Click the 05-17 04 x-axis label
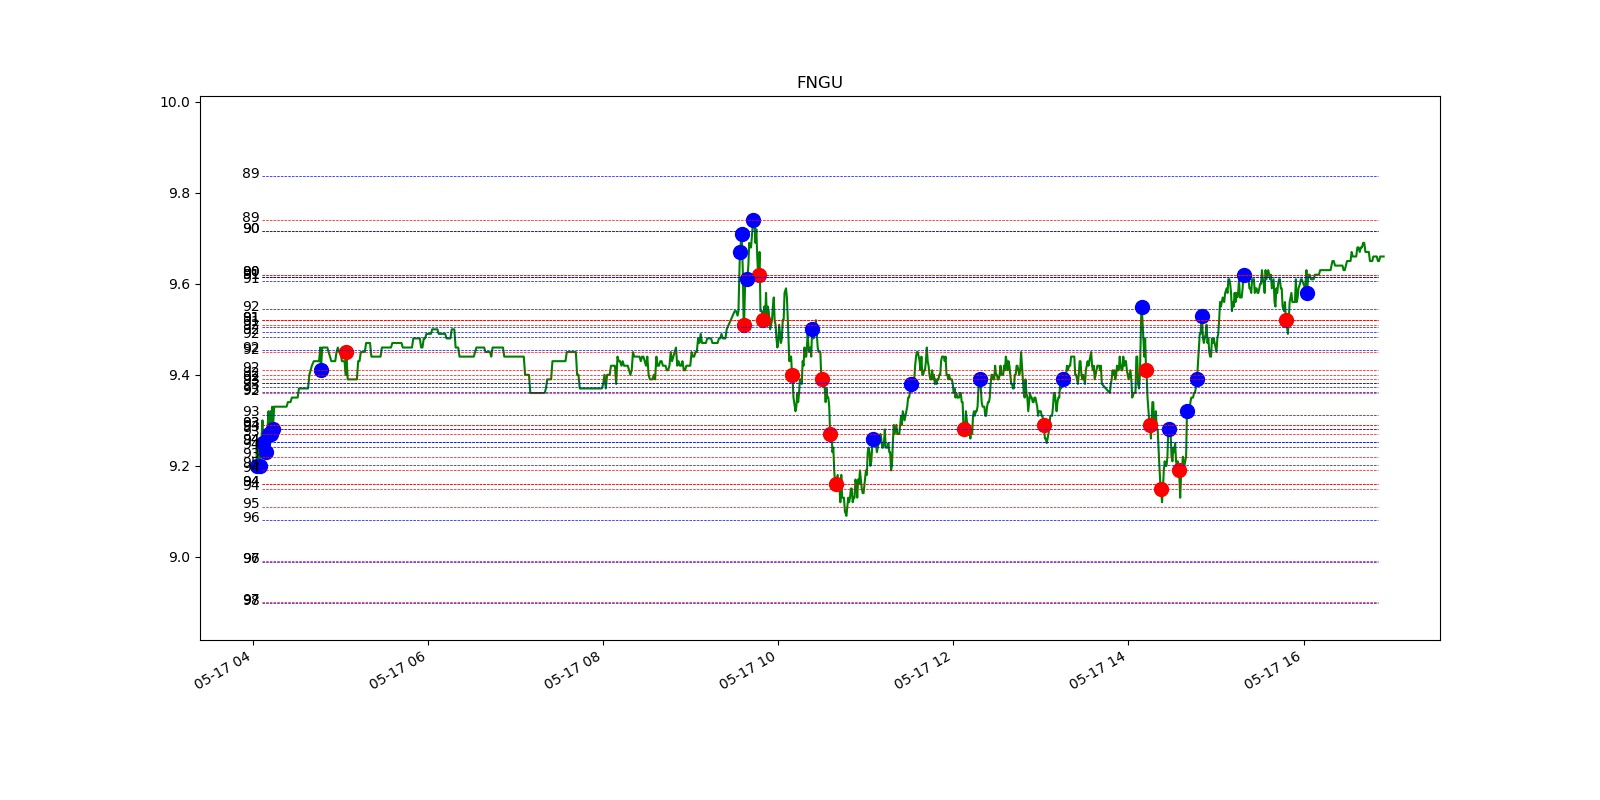1600x800 pixels. [x=223, y=668]
